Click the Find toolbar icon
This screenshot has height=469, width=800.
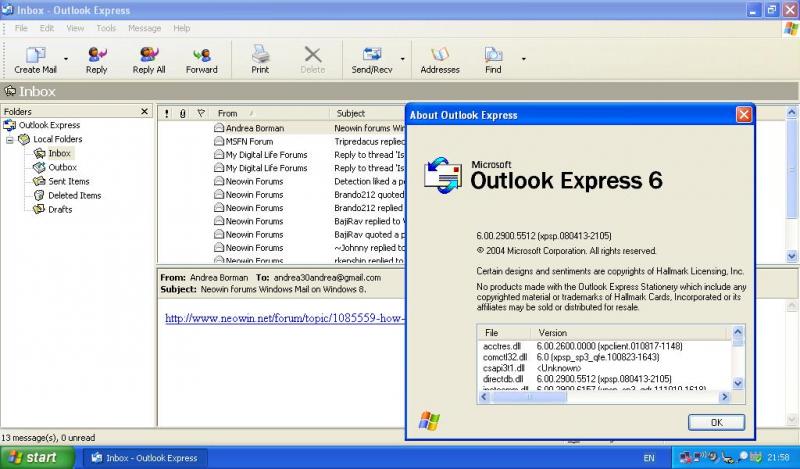click(493, 60)
